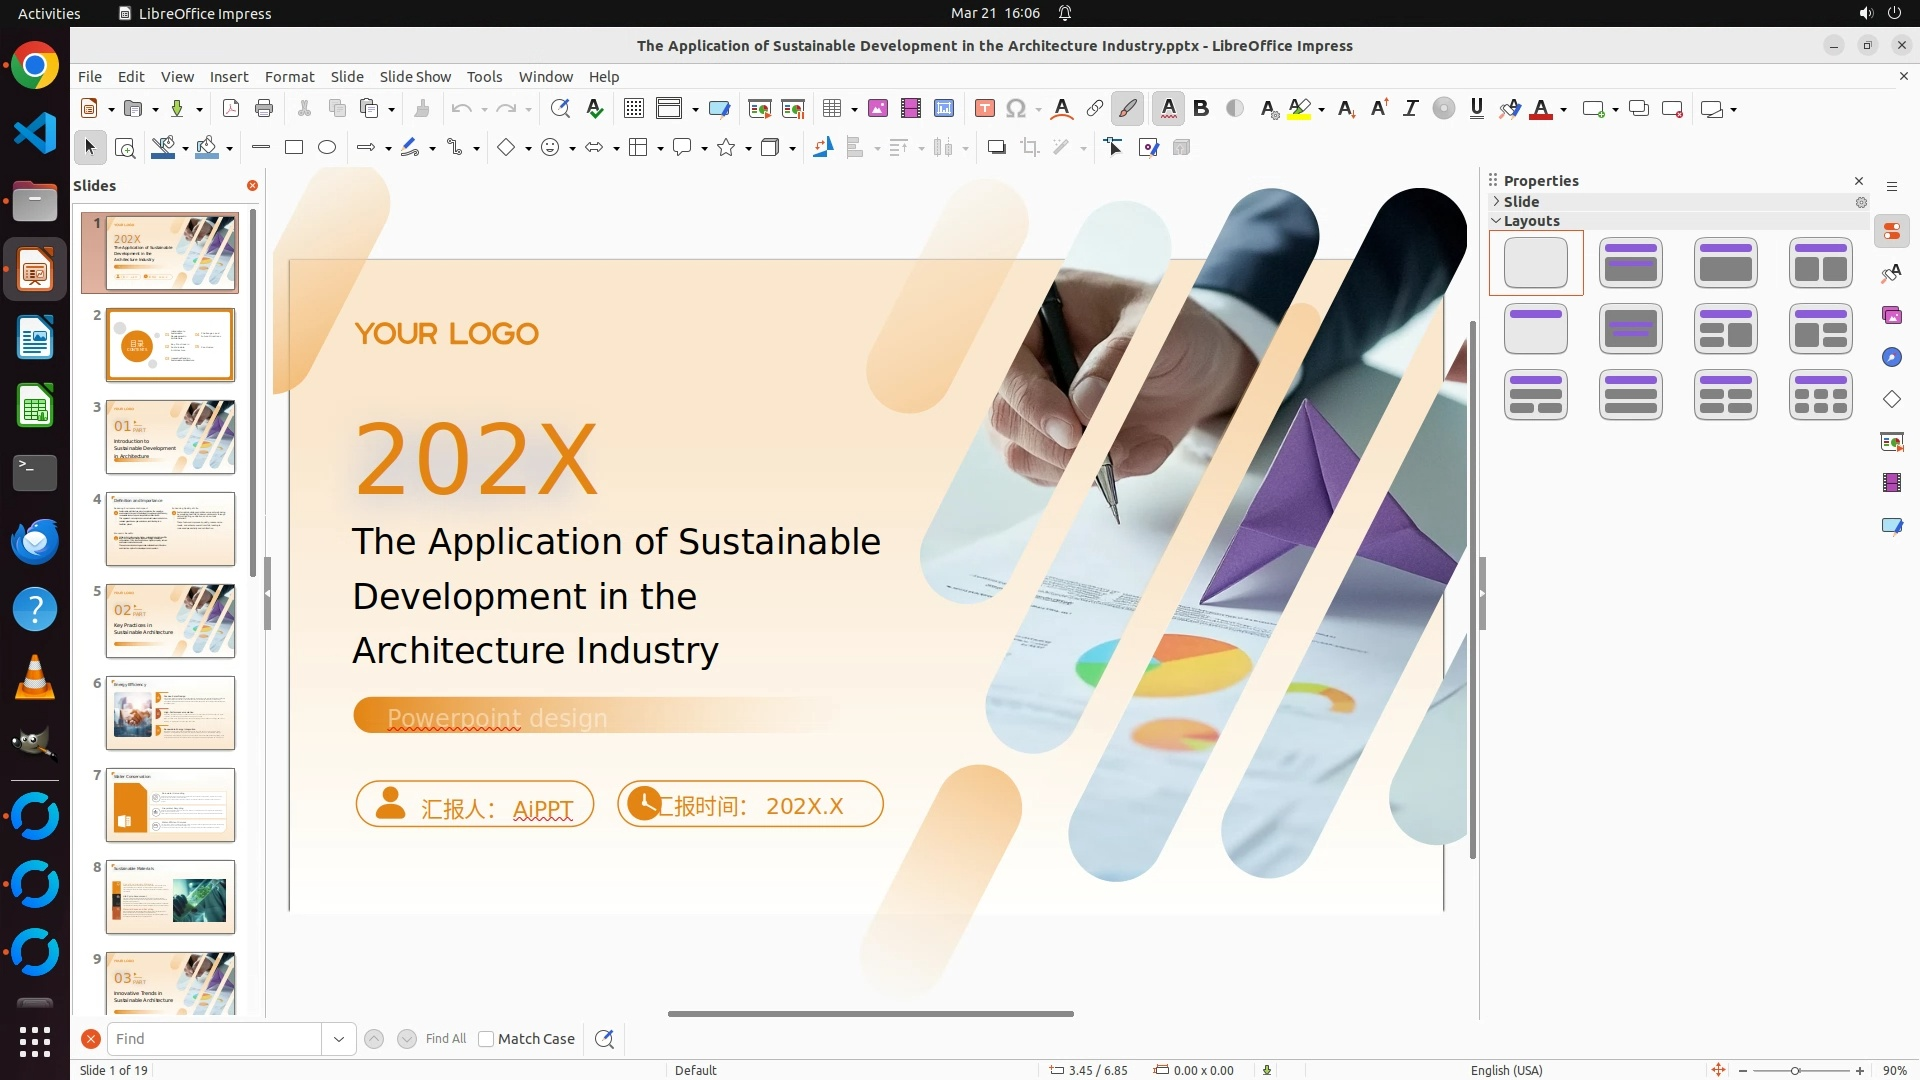Click the Find All button
This screenshot has width=1920, height=1080.
(445, 1039)
